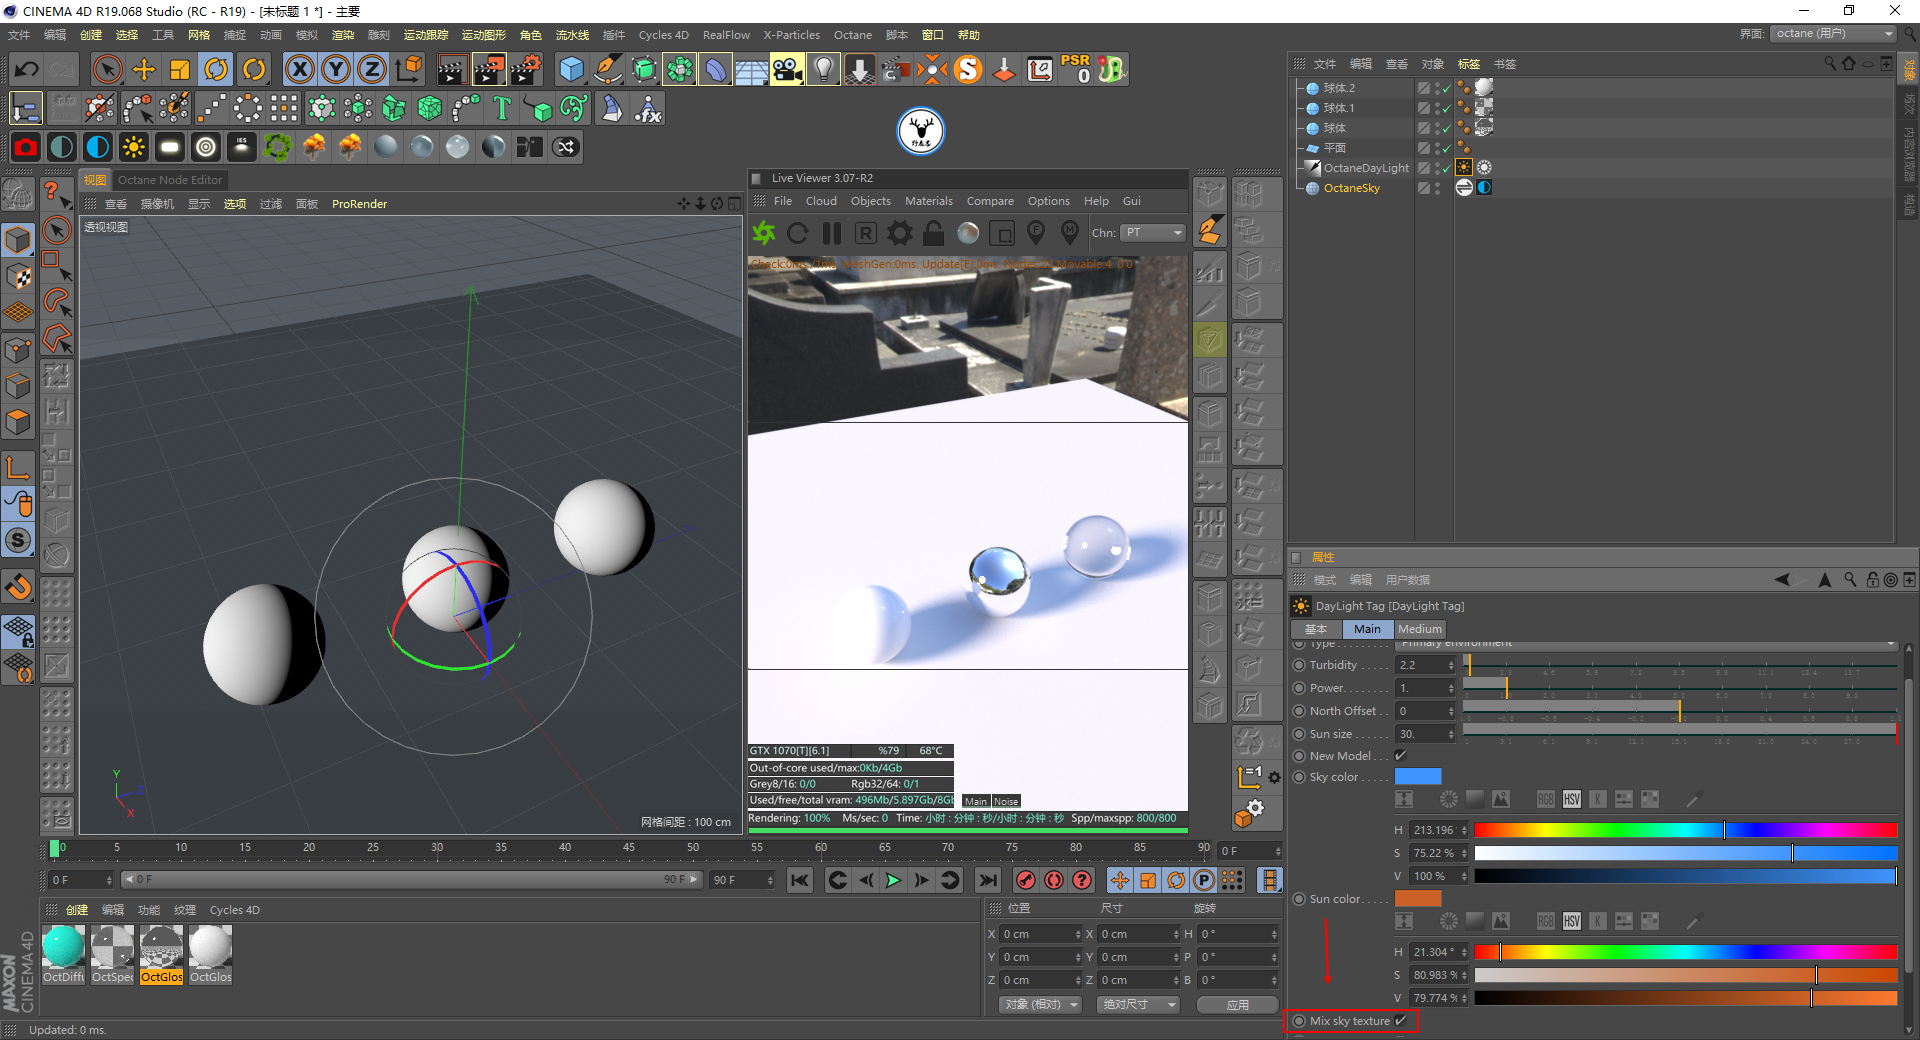Open Render Settings gear clapperboard

(x=526, y=69)
